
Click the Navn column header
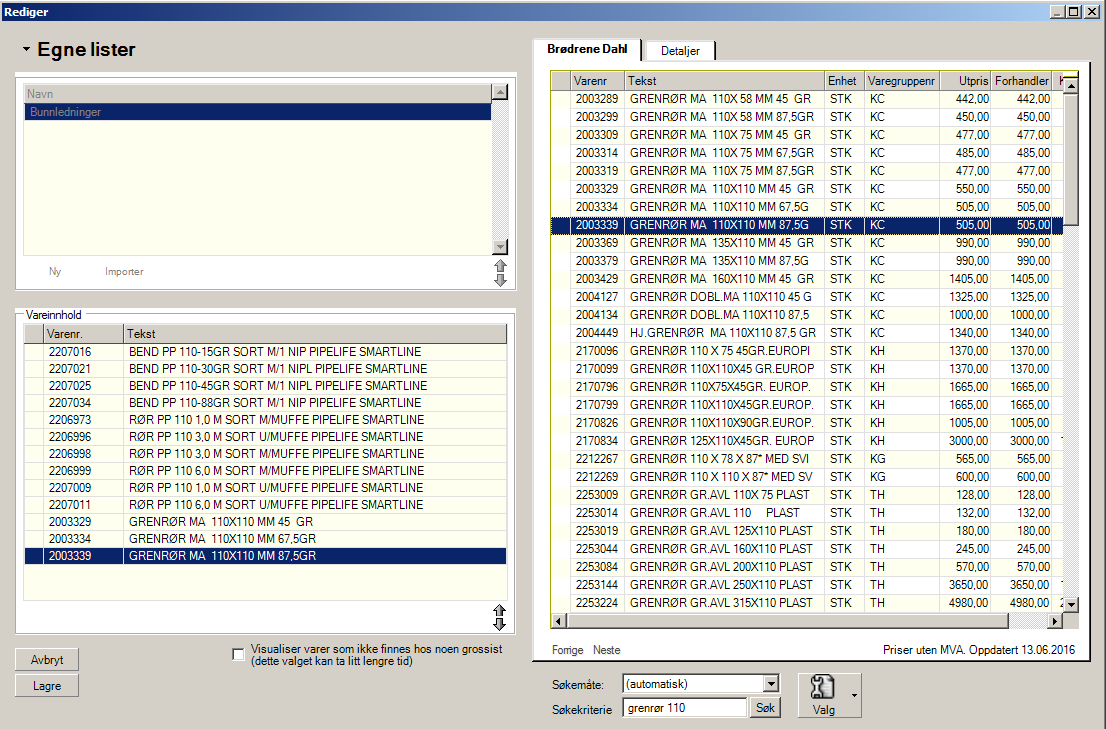coord(258,94)
